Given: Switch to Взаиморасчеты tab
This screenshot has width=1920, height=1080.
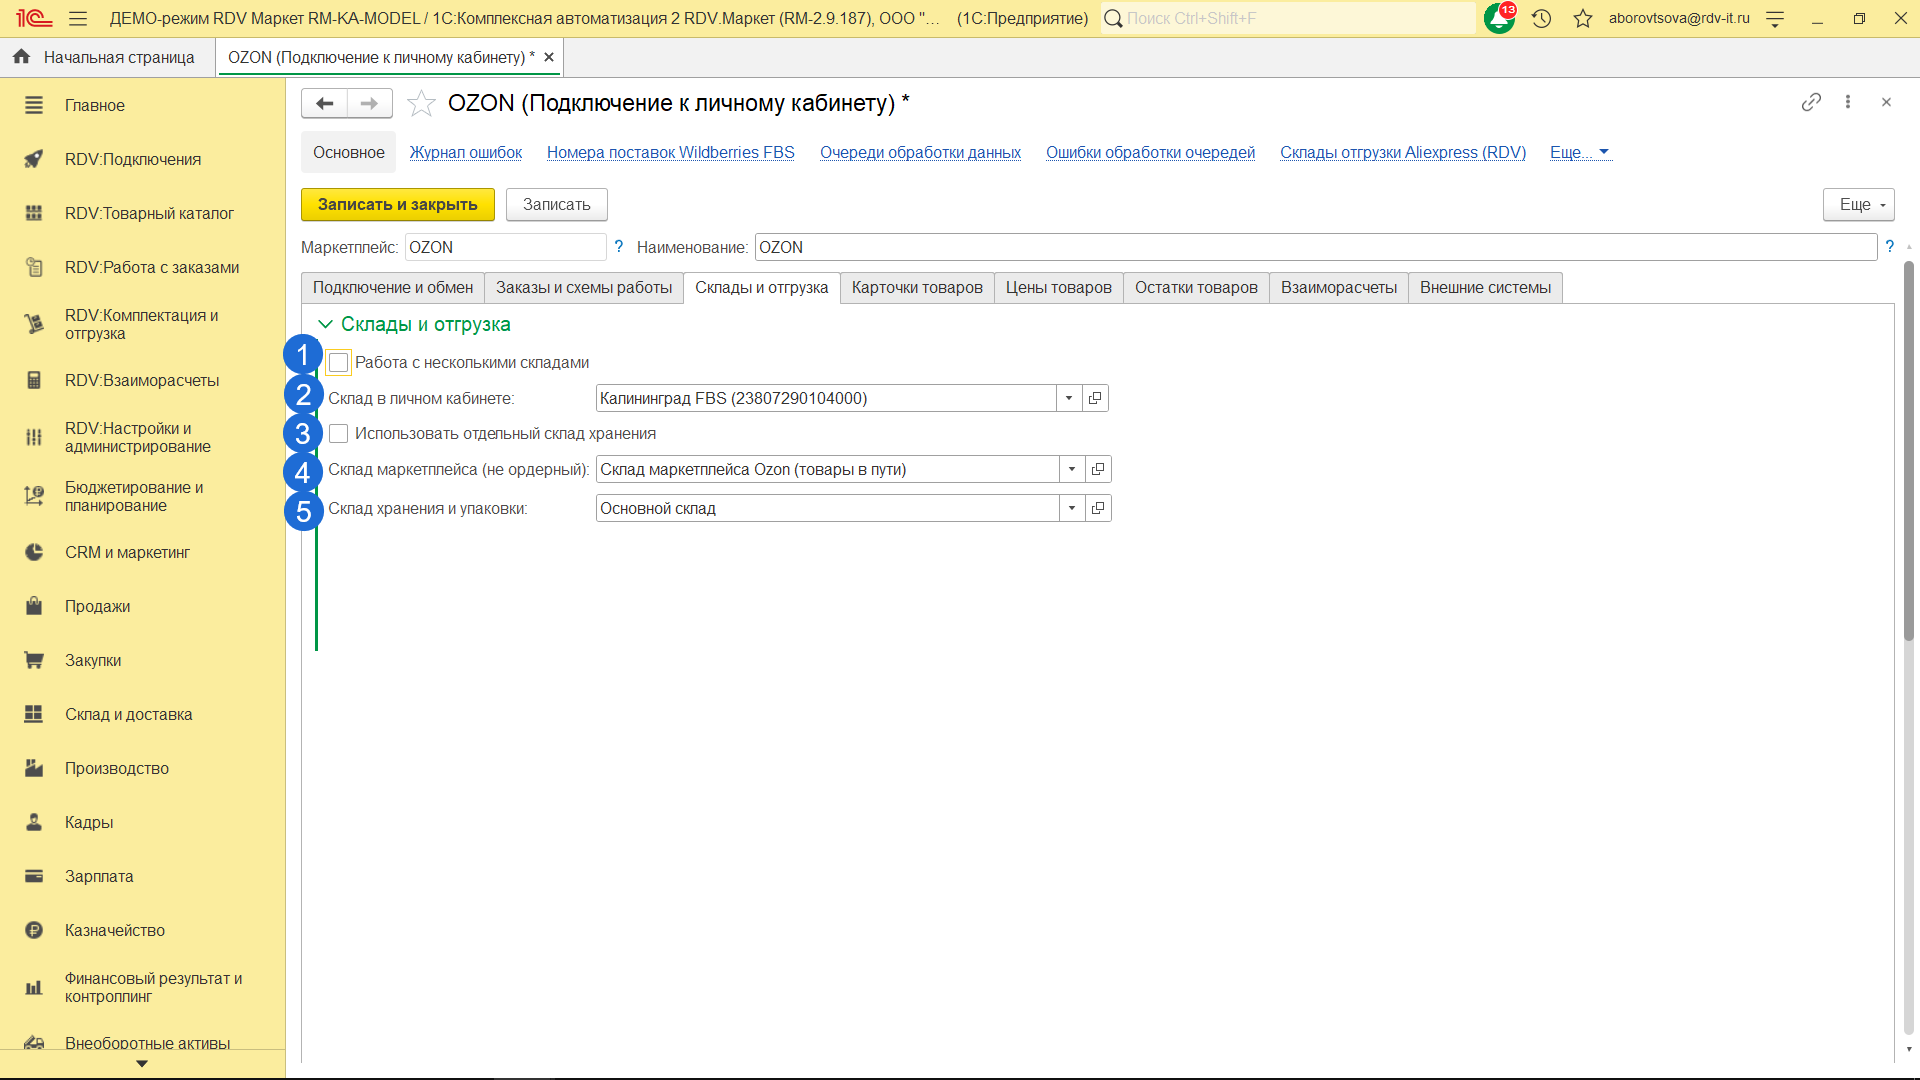Looking at the screenshot, I should [1338, 288].
